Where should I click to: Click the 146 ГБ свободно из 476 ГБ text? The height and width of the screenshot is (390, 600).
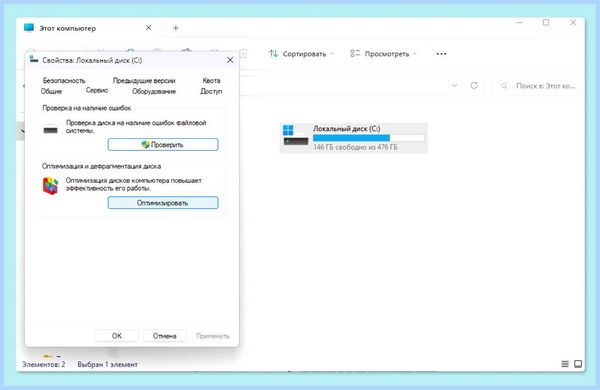click(355, 147)
